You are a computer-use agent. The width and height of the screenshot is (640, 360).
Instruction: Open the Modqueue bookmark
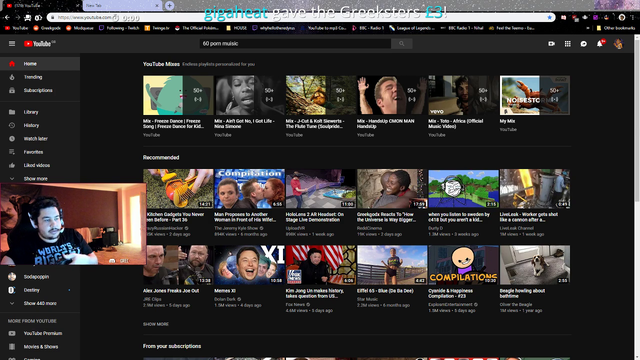click(x=80, y=28)
